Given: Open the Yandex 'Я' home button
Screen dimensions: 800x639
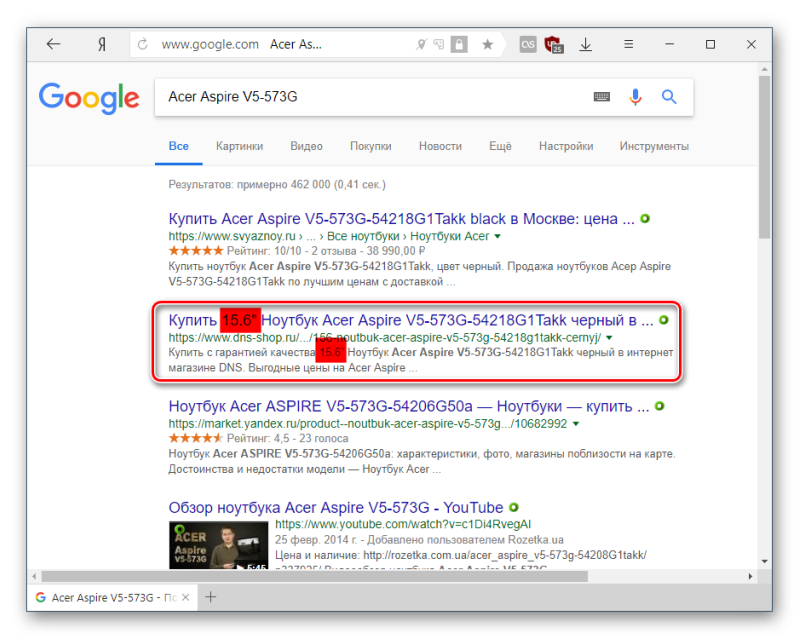Looking at the screenshot, I should [102, 44].
